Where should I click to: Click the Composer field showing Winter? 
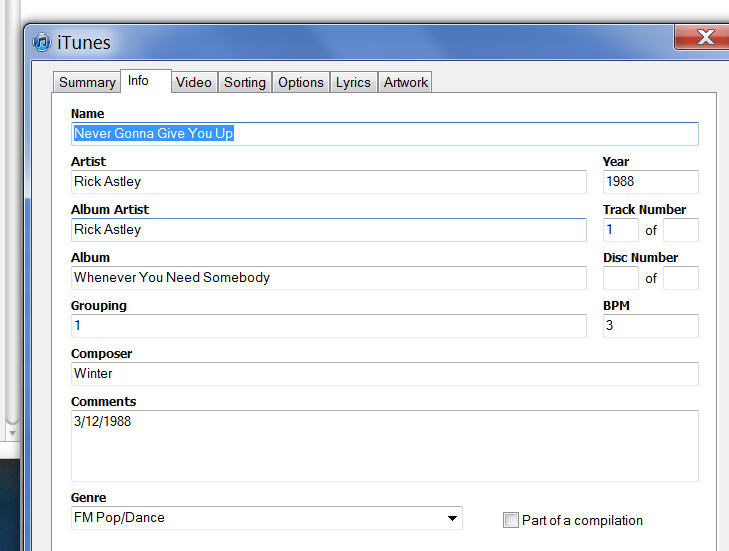[x=384, y=373]
